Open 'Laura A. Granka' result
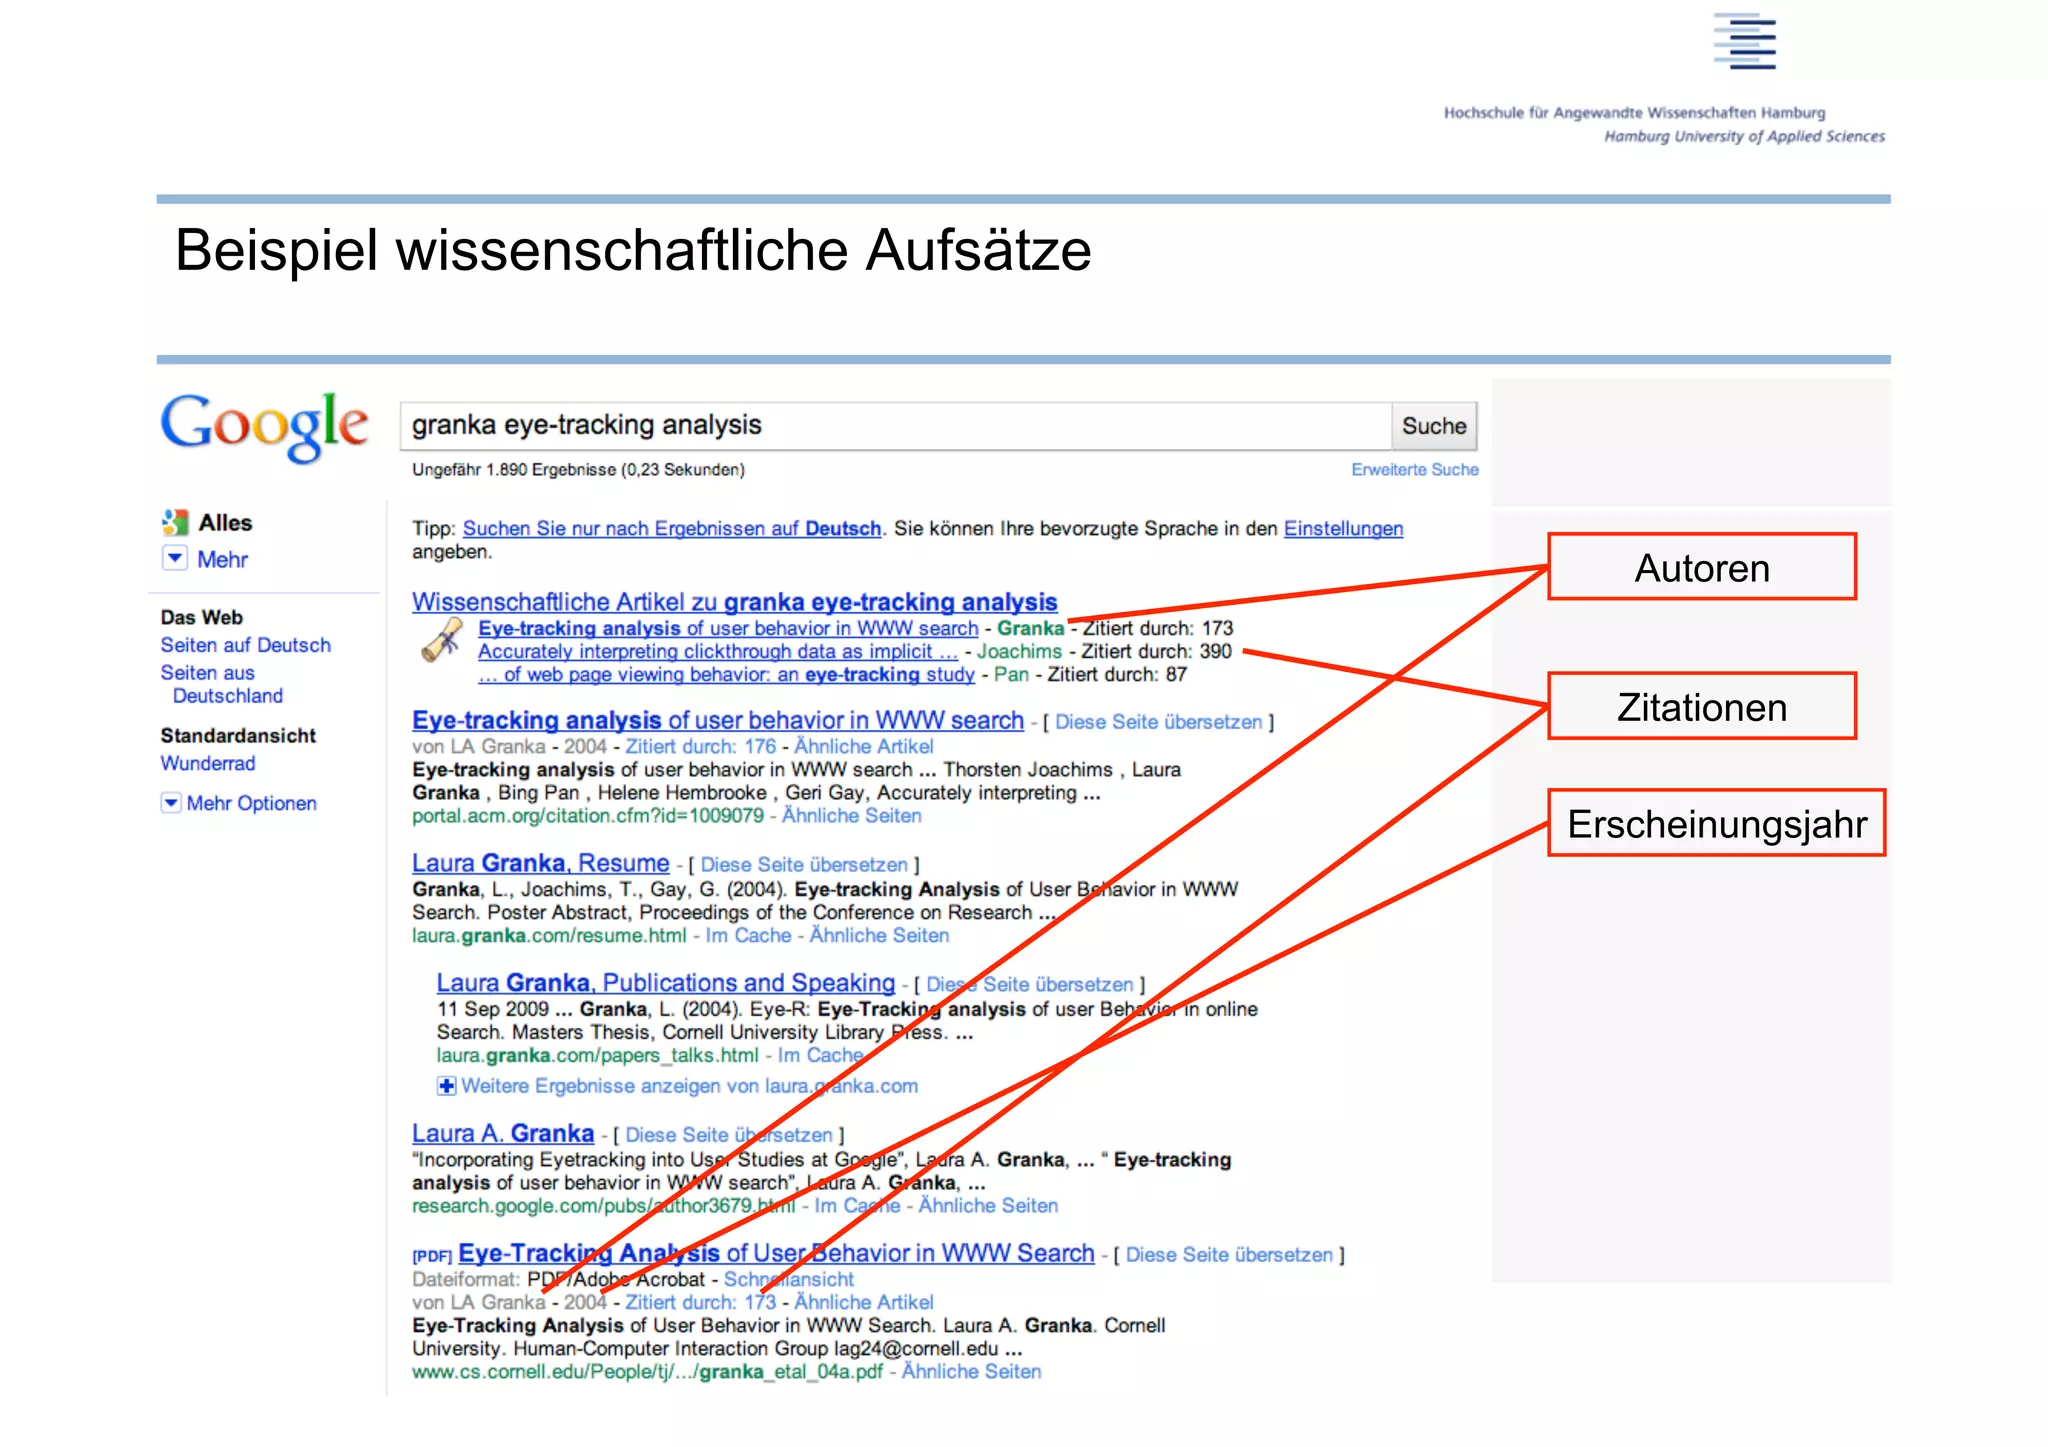This screenshot has width=2048, height=1447. (503, 1133)
